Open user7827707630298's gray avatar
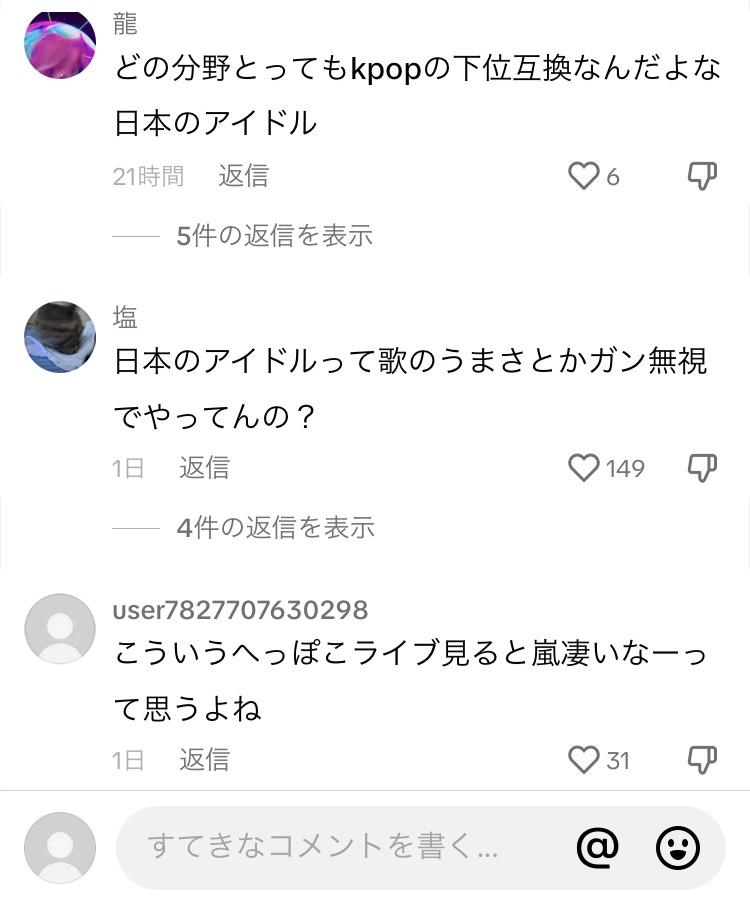This screenshot has height=906, width=750. coord(60,628)
